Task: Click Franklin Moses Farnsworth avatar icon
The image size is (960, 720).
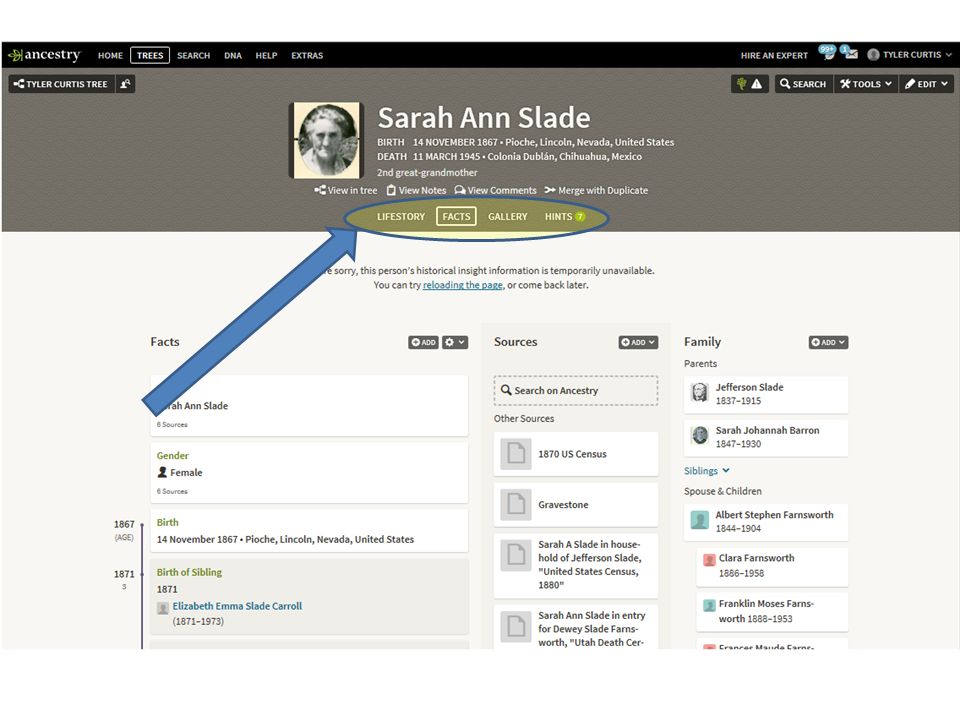Action: [x=710, y=605]
